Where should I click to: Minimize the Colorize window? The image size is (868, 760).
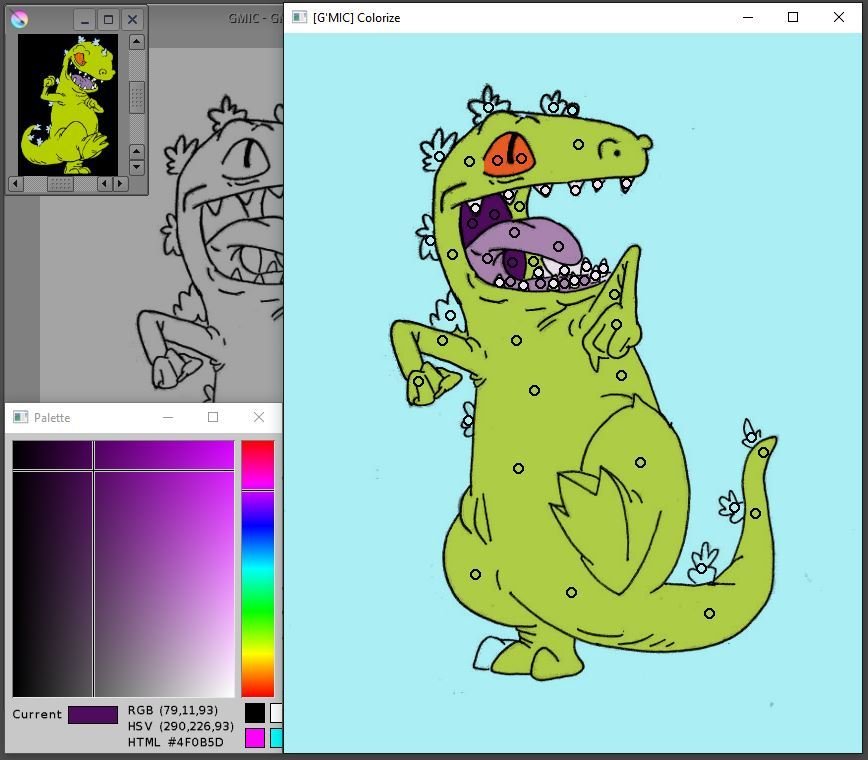[747, 17]
